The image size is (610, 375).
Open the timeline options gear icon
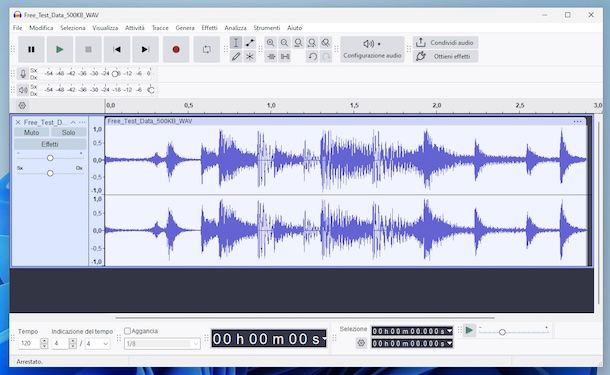pyautogui.click(x=22, y=105)
